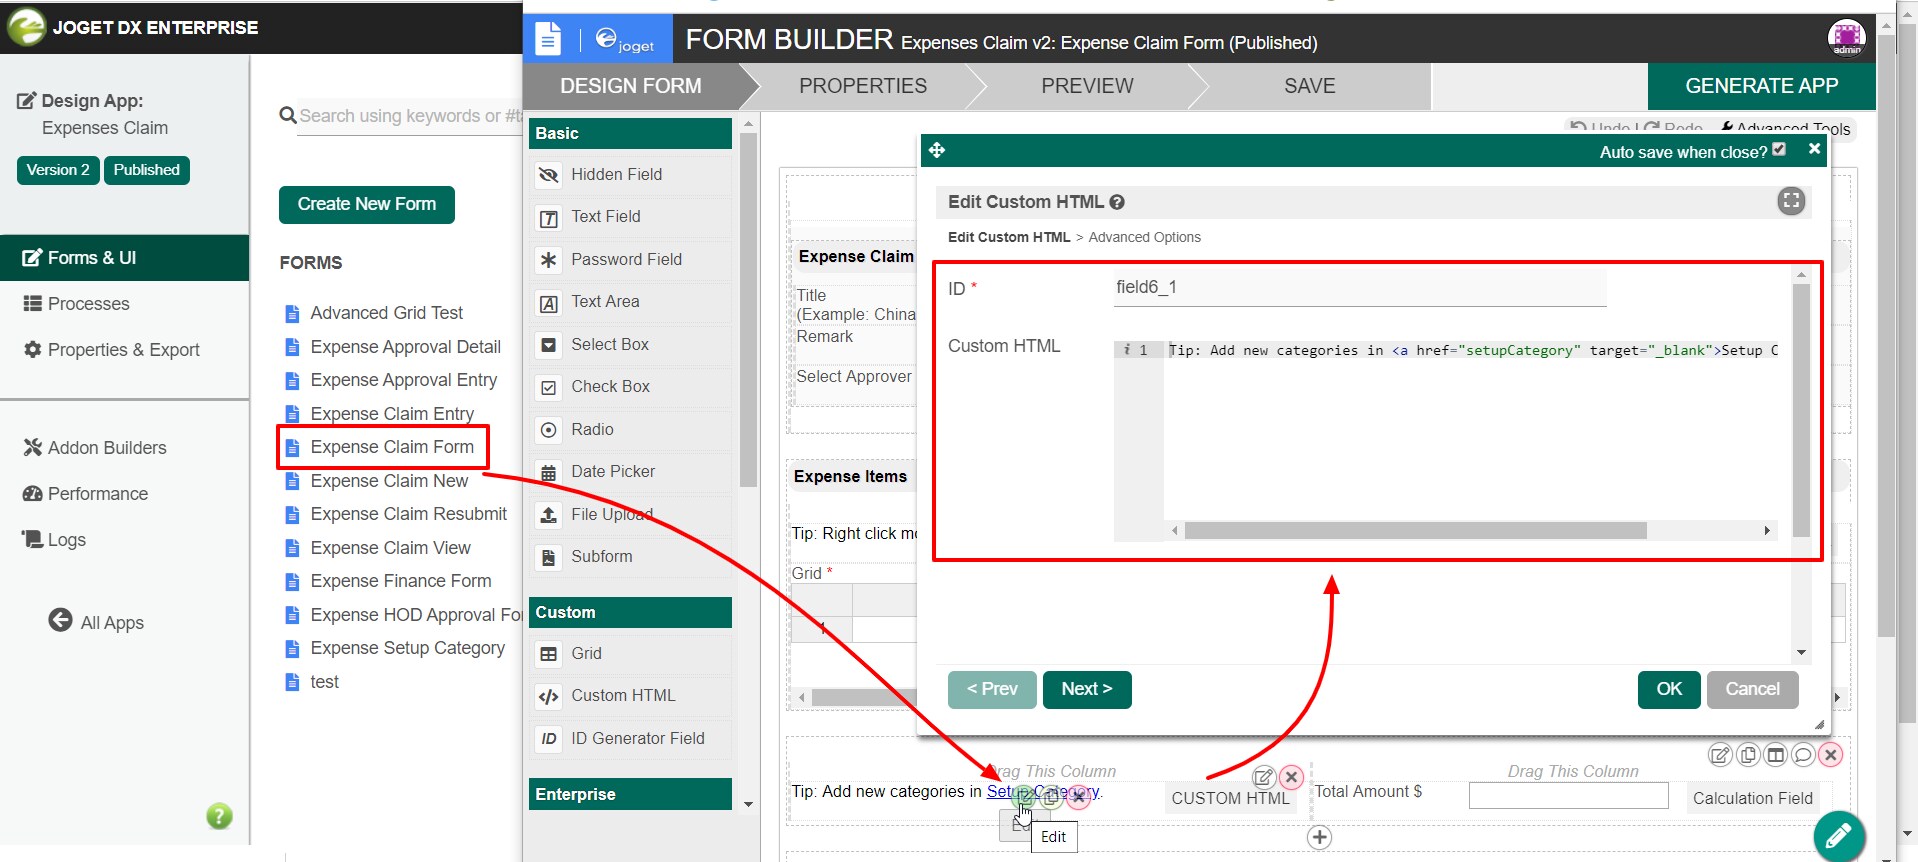This screenshot has width=1918, height=862.
Task: Click the Next > button
Action: 1087,689
